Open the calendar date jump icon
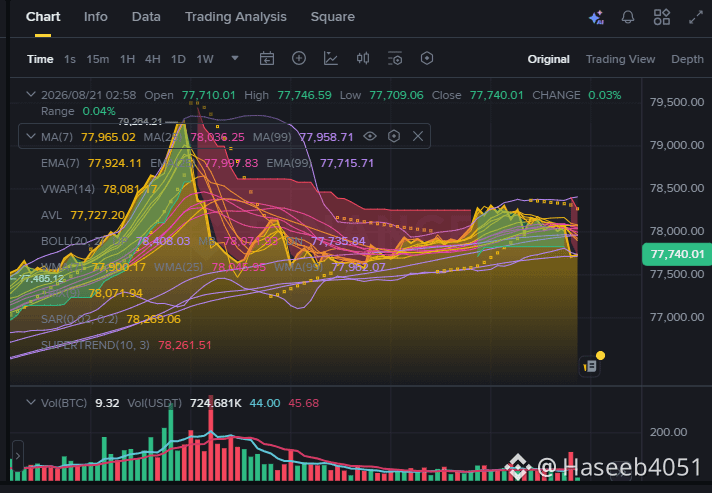 (267, 59)
